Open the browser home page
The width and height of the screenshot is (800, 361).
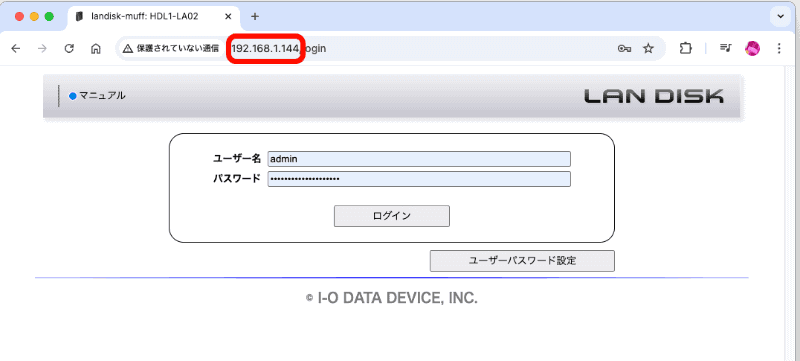pyautogui.click(x=95, y=48)
